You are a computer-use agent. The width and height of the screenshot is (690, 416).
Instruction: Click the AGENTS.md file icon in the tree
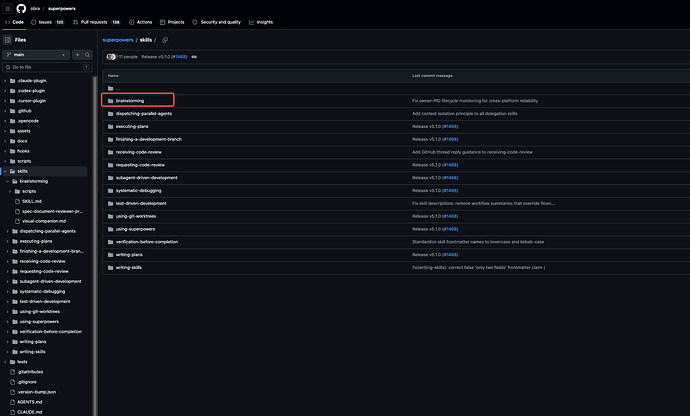13,402
